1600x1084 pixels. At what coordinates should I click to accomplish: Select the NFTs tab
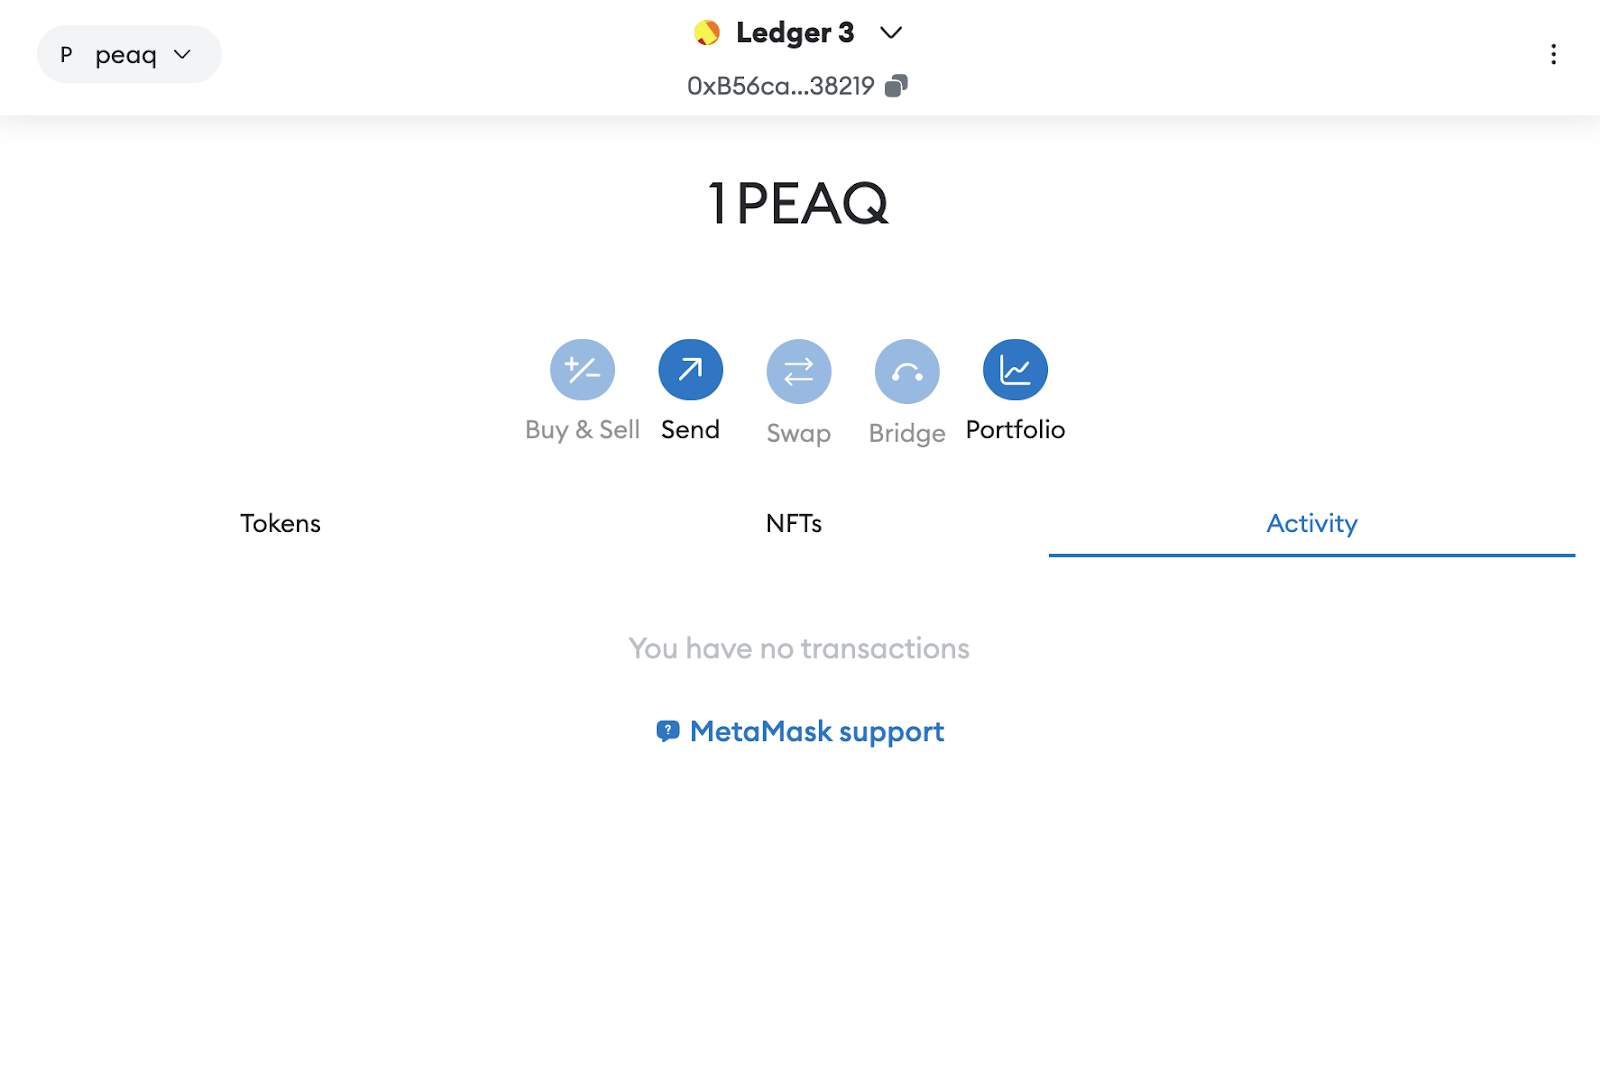[794, 523]
